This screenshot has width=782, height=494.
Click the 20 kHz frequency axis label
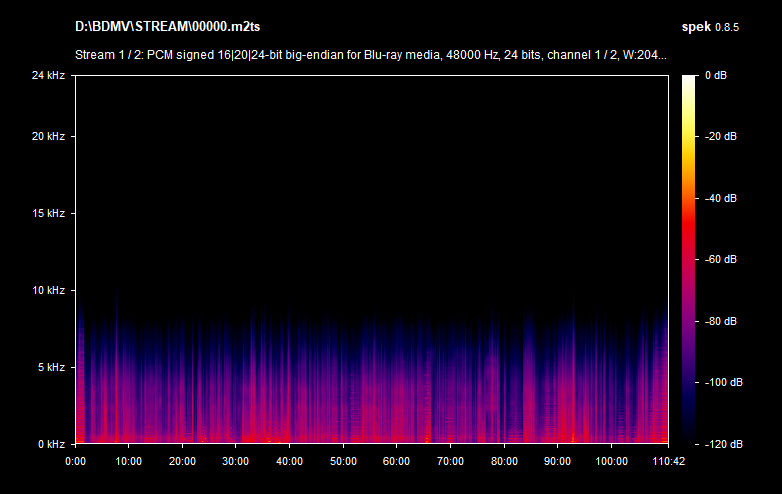48,136
